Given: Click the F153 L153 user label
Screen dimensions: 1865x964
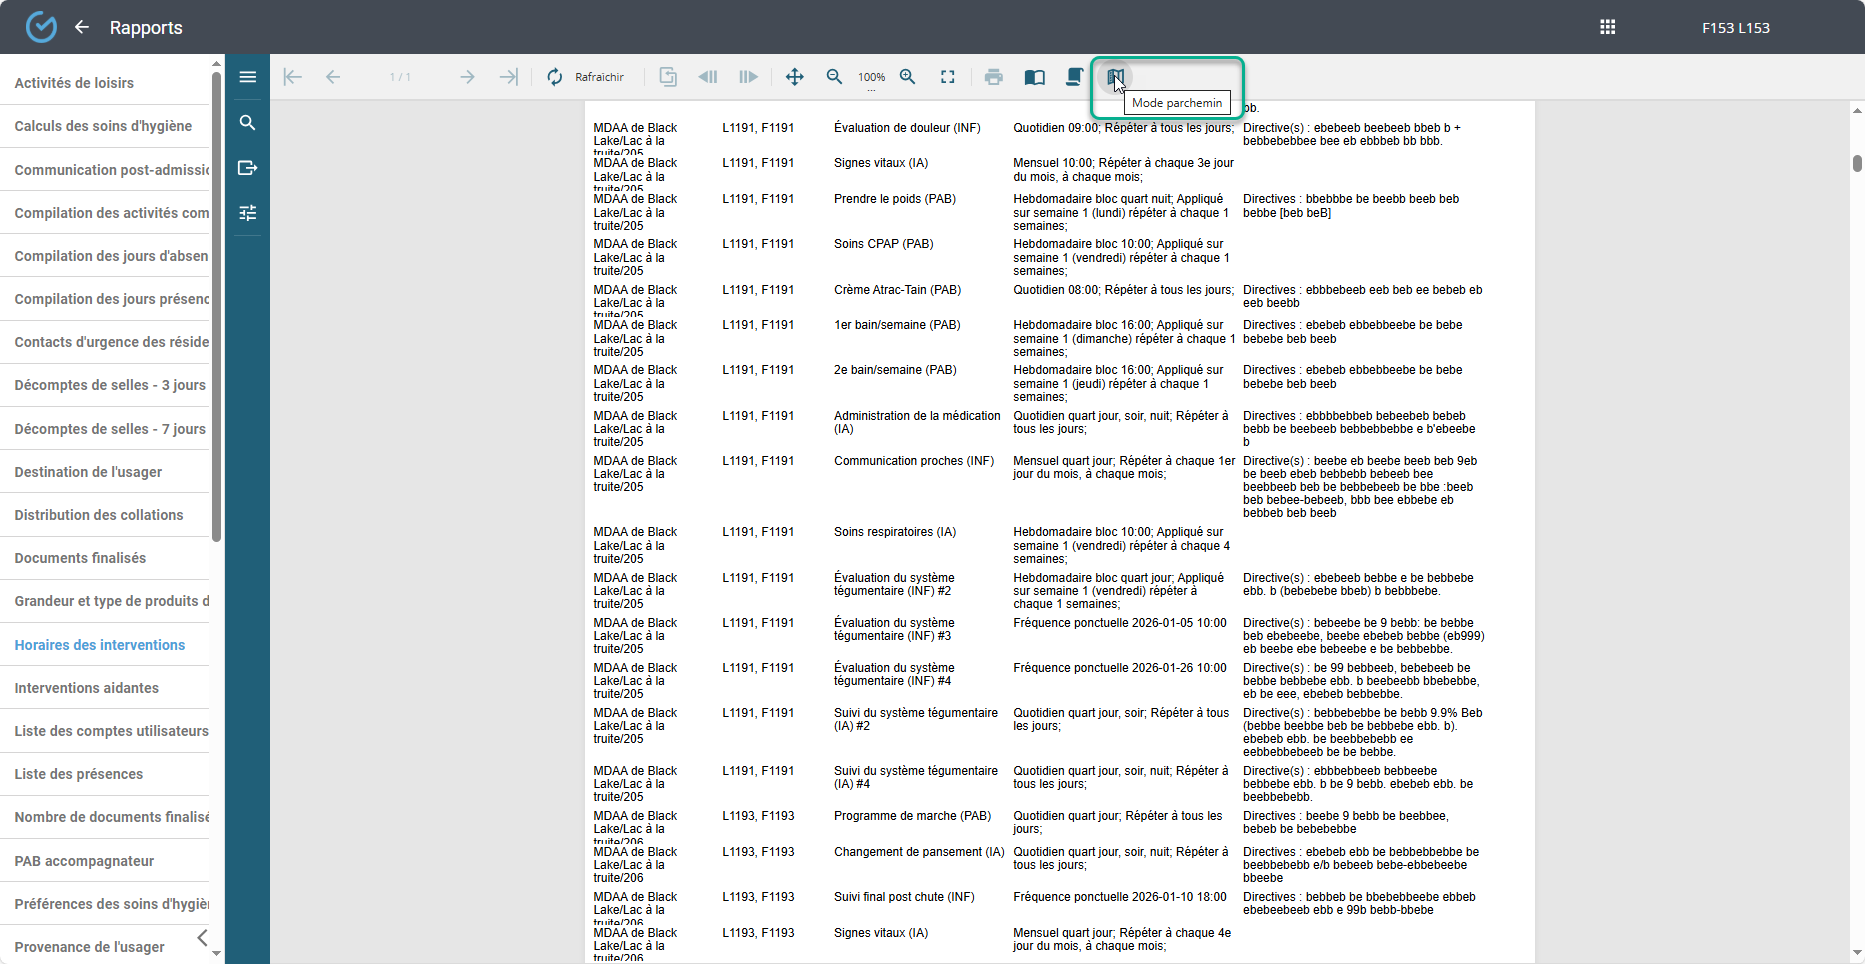Looking at the screenshot, I should pos(1735,28).
